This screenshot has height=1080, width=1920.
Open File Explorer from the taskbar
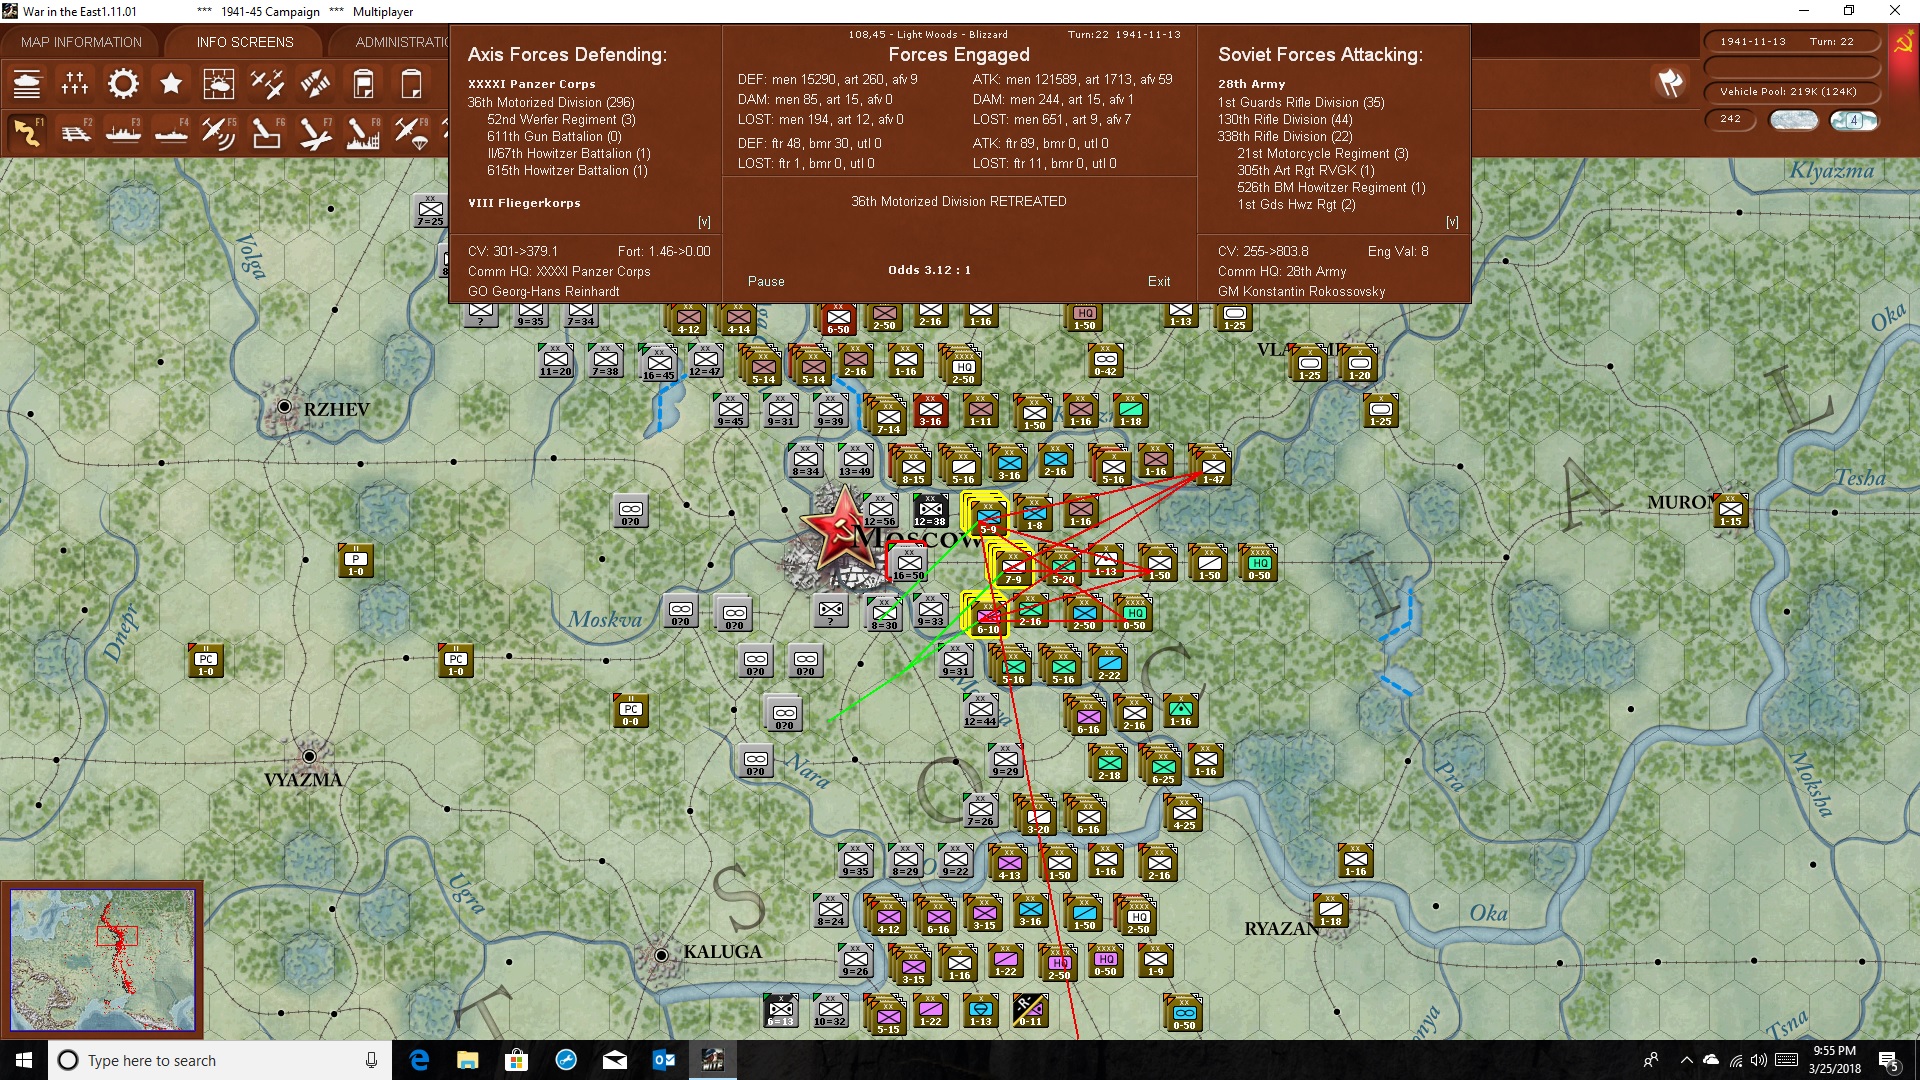pyautogui.click(x=467, y=1060)
